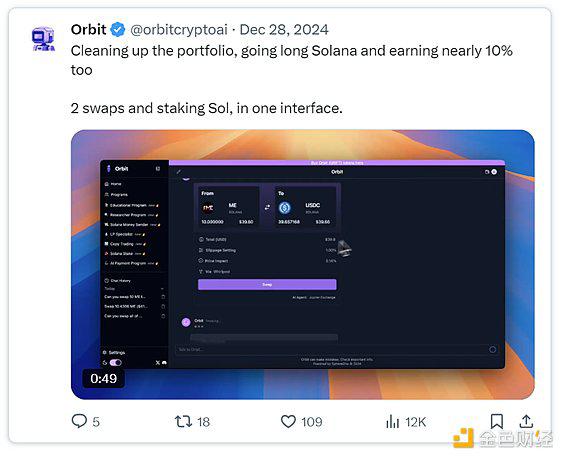Open the share upload icon

pos(526,421)
